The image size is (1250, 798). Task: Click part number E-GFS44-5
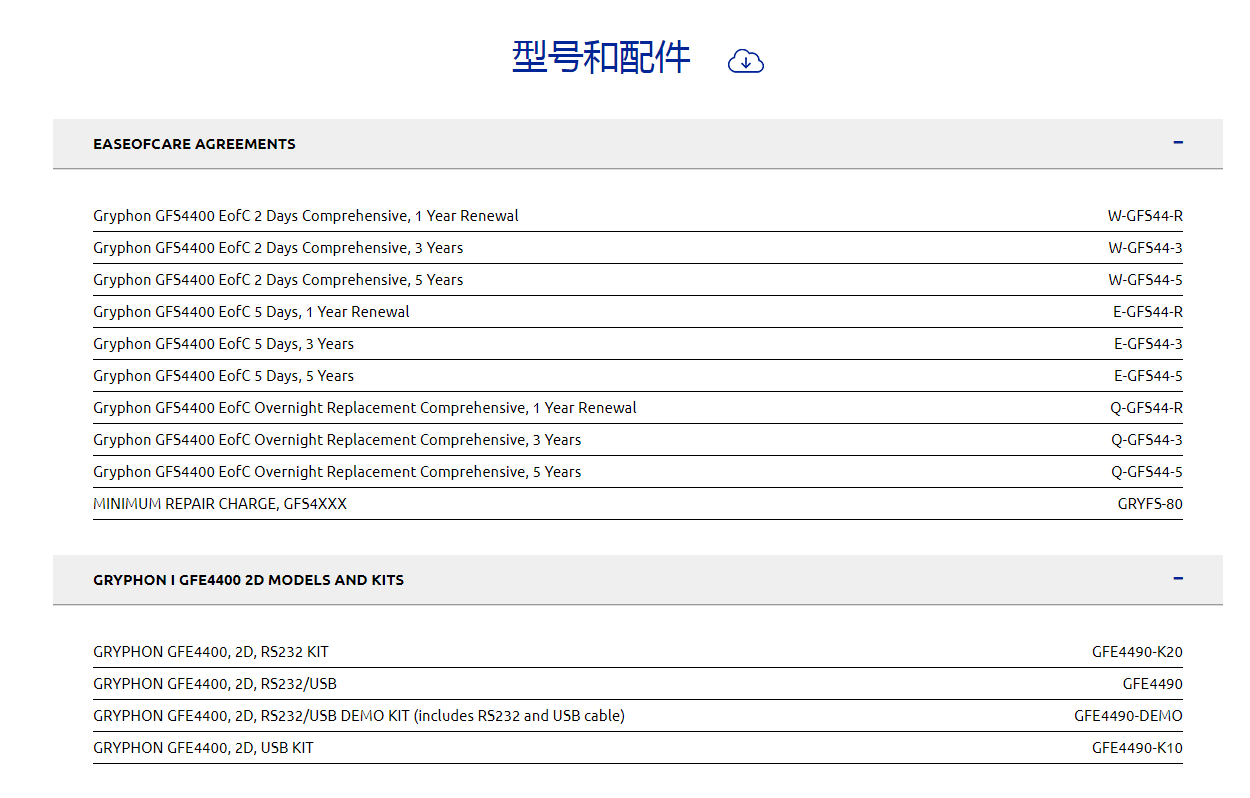click(1148, 376)
